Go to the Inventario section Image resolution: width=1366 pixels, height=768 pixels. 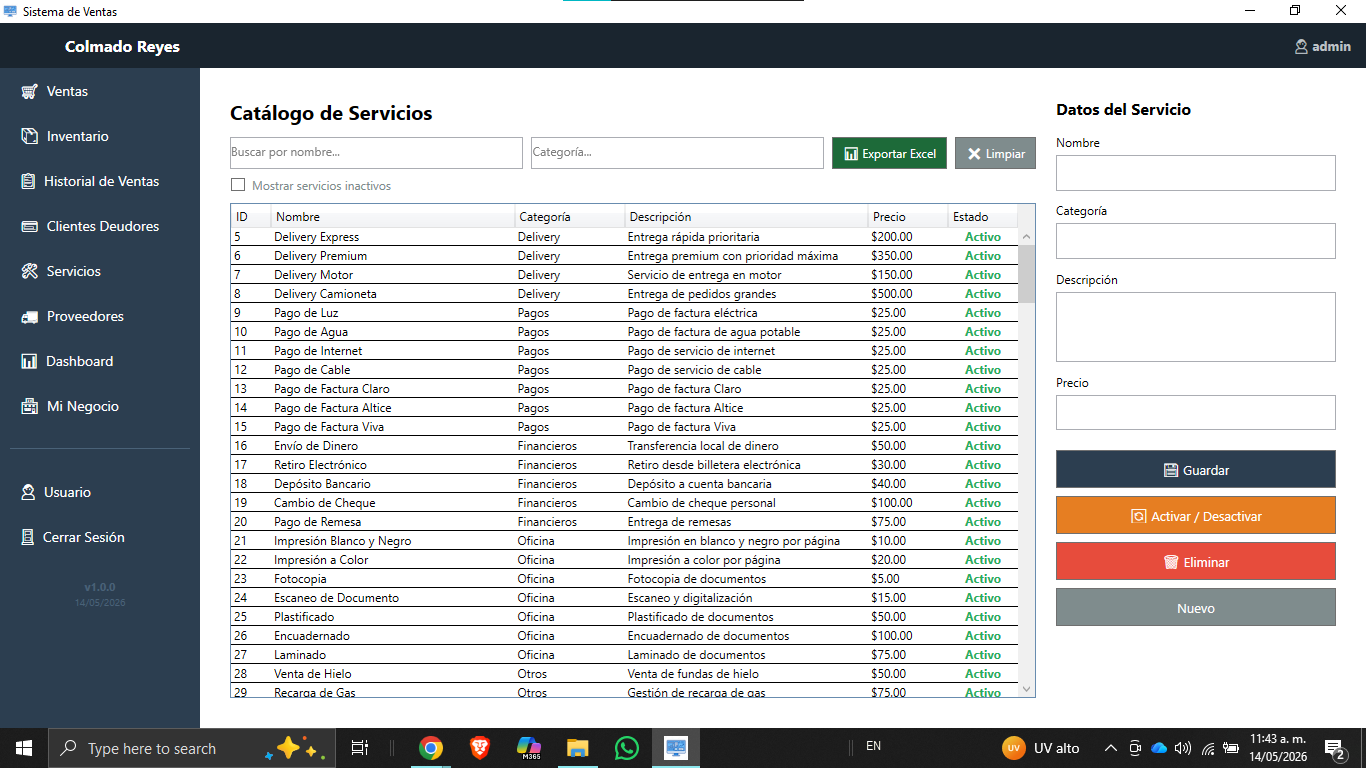pyautogui.click(x=100, y=136)
